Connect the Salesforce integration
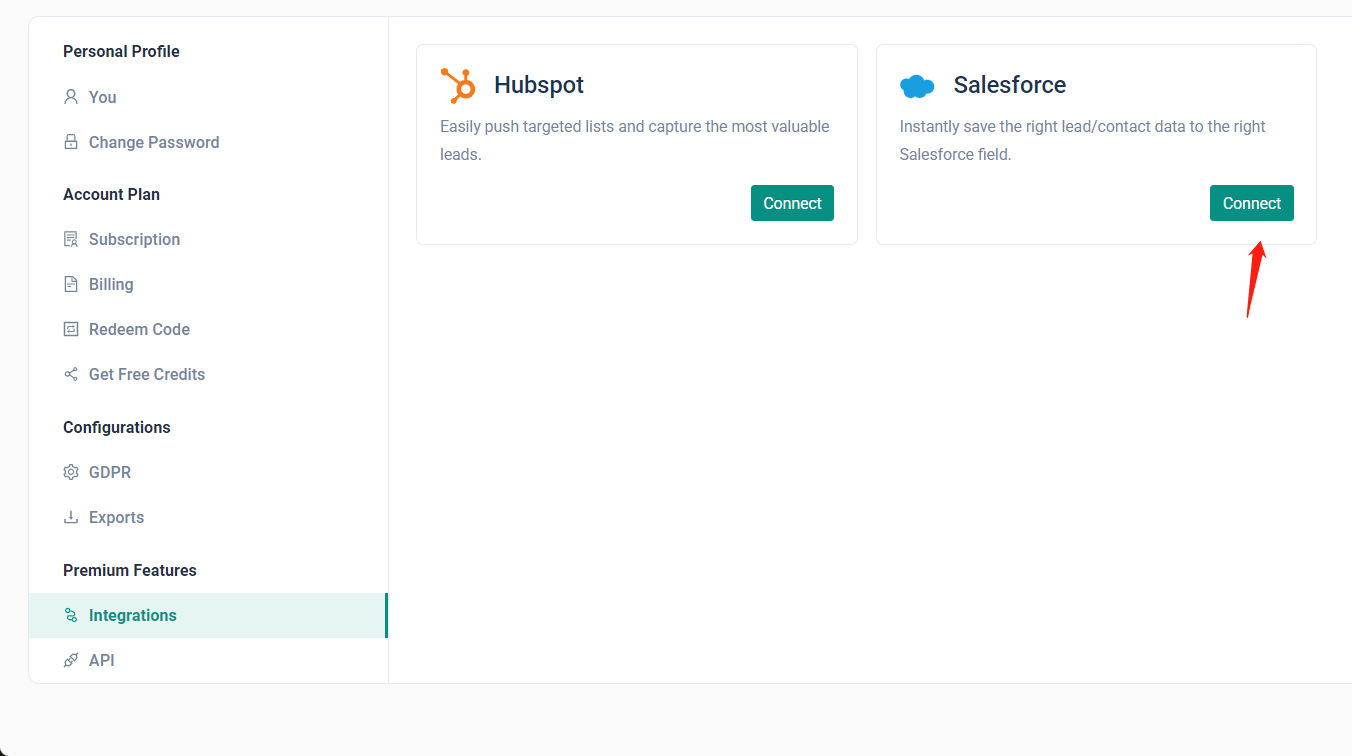This screenshot has height=756, width=1352. click(1251, 203)
